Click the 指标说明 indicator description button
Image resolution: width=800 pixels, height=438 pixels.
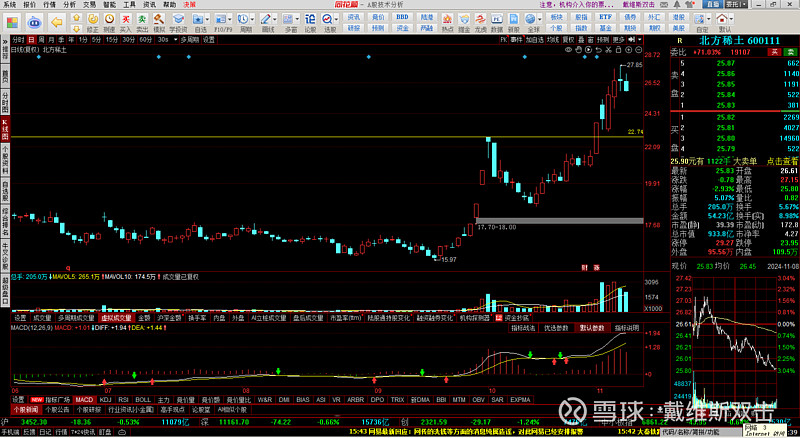[x=626, y=328]
